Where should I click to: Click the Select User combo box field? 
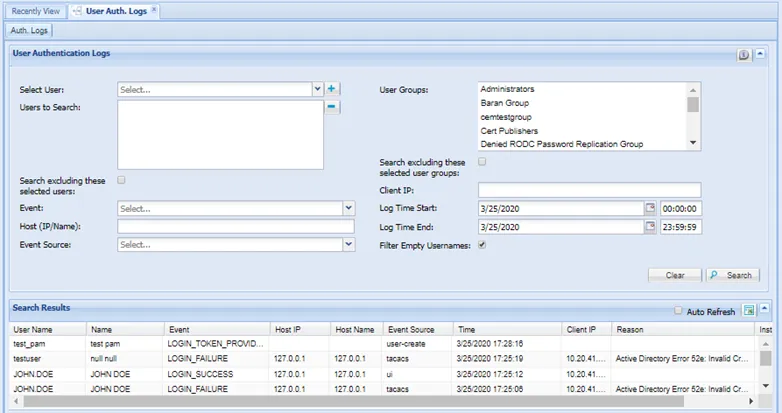[x=215, y=90]
